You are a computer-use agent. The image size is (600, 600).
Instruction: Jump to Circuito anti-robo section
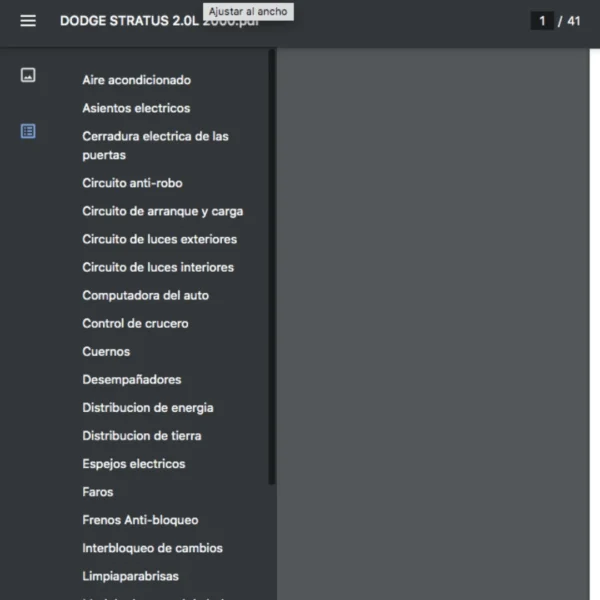(132, 183)
